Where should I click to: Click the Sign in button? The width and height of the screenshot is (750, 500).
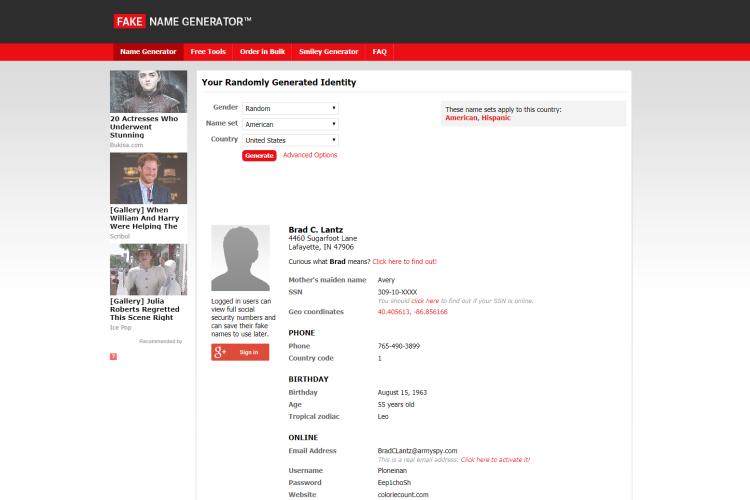point(240,352)
